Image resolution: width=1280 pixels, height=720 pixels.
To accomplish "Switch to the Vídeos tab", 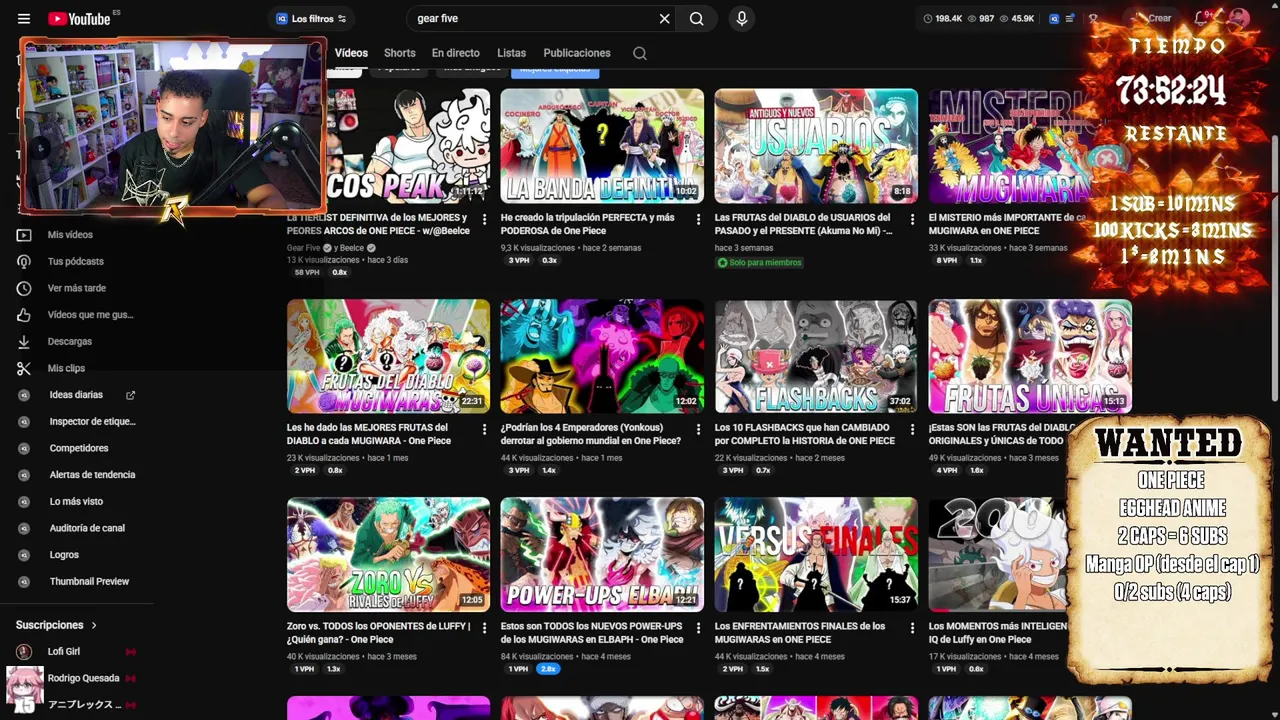I will click(x=351, y=53).
